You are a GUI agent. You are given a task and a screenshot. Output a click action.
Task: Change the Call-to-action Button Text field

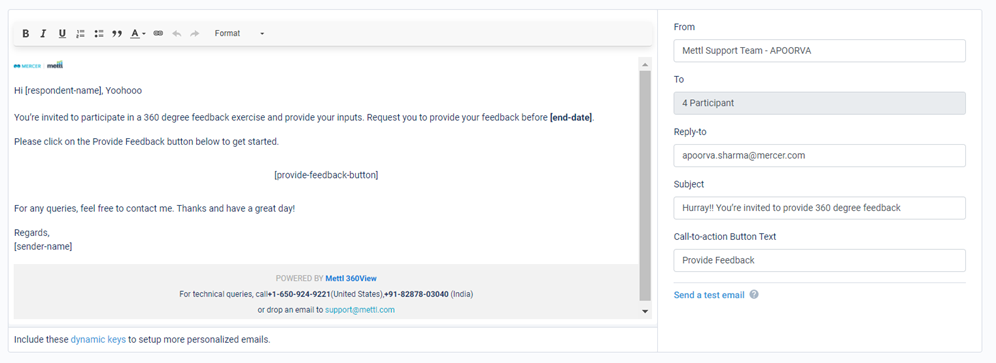(x=819, y=260)
